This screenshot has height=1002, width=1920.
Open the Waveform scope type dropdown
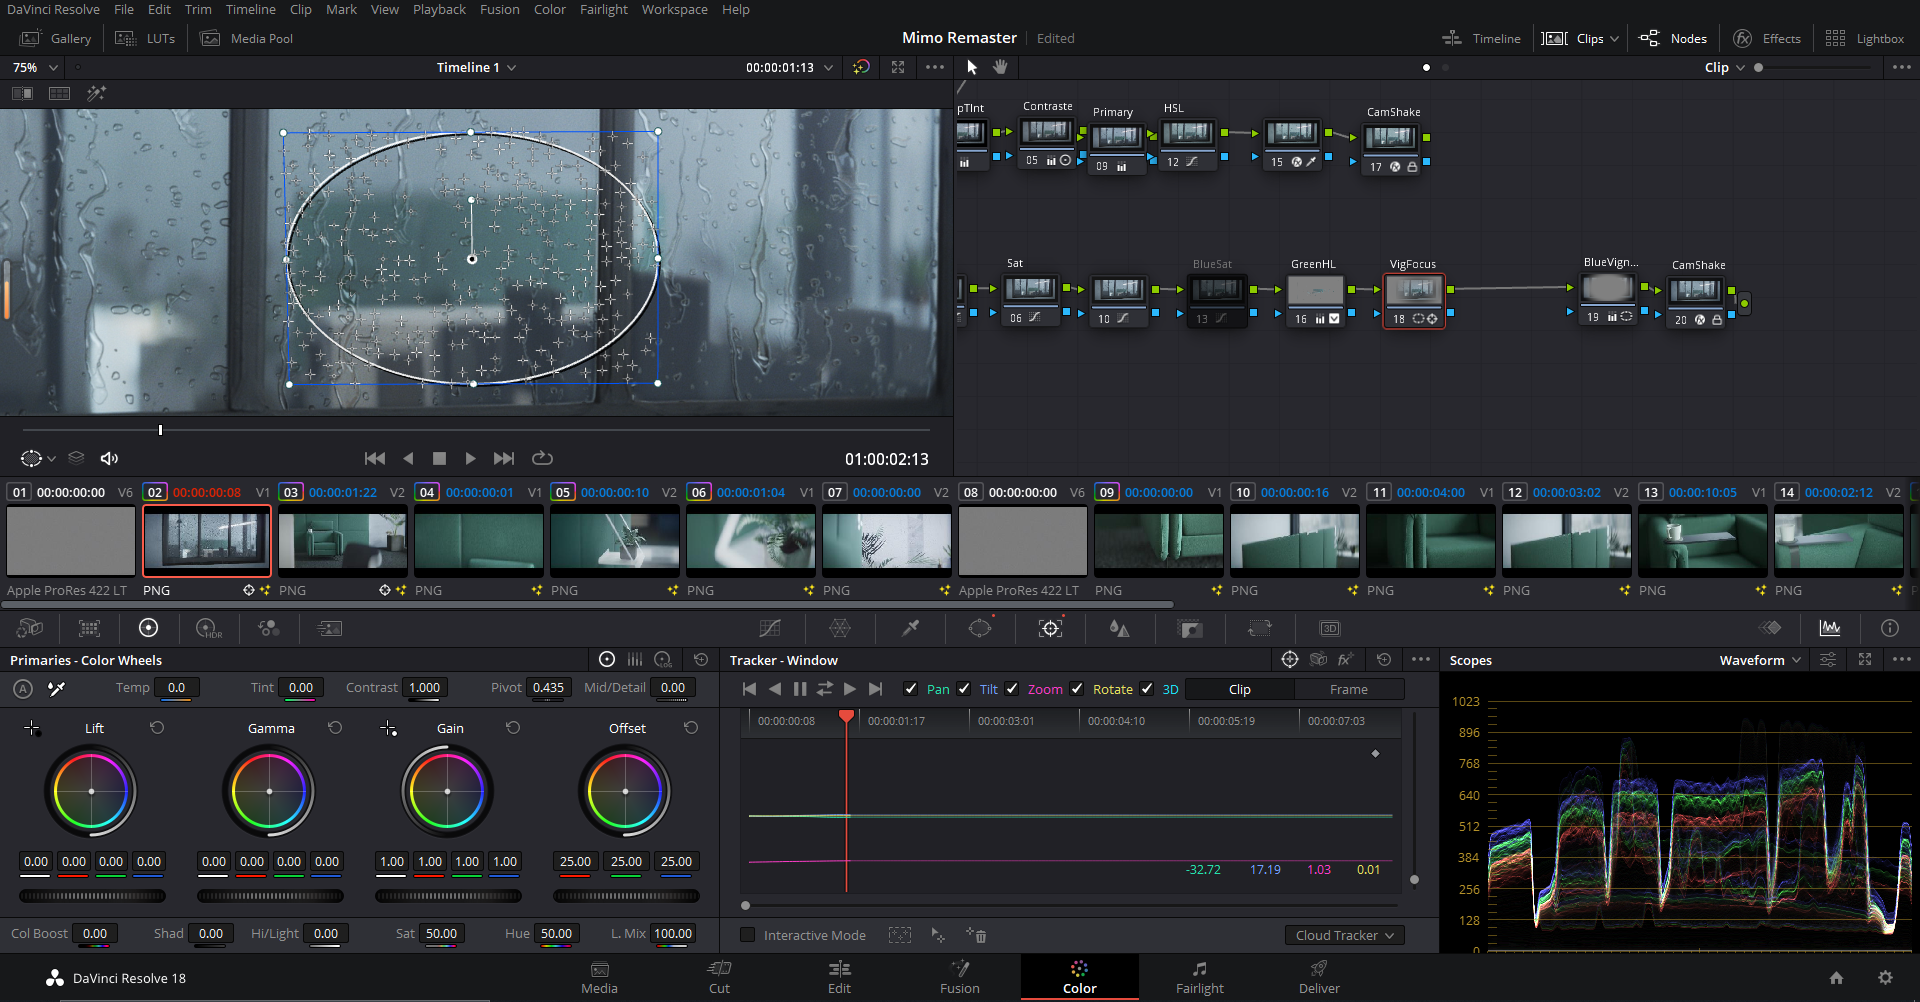coord(1761,660)
